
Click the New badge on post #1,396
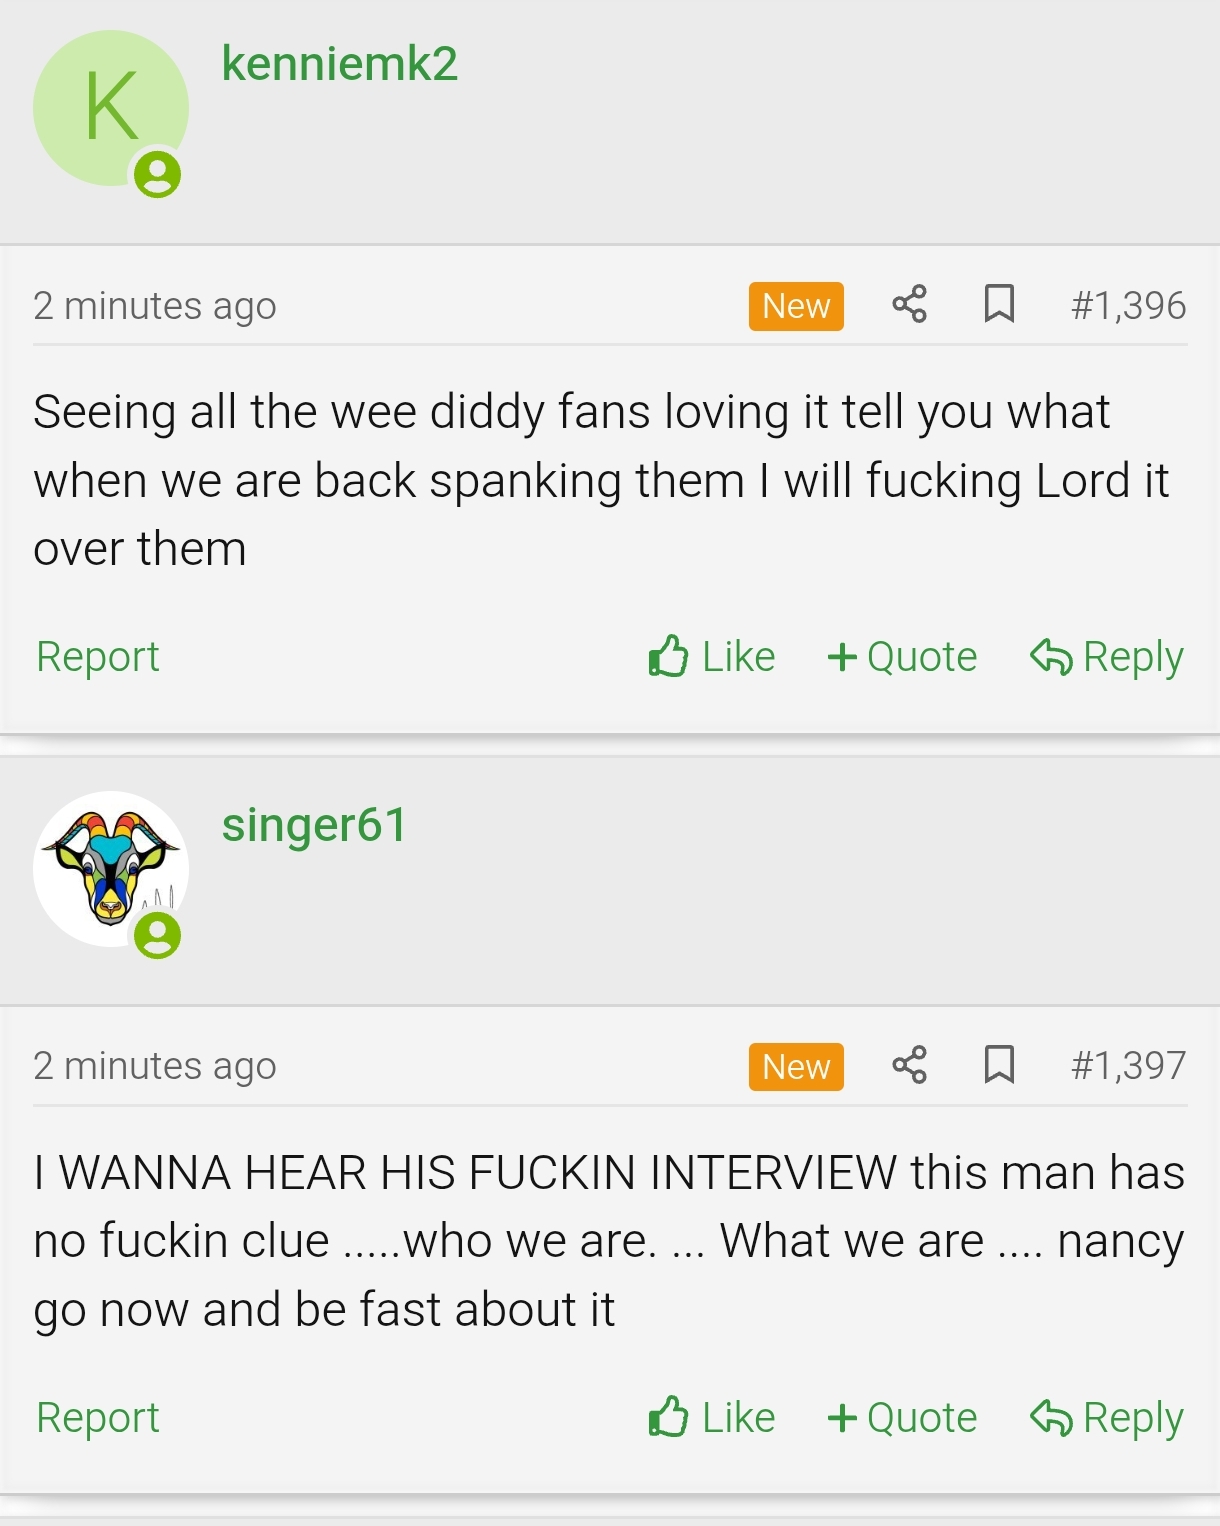tap(796, 306)
